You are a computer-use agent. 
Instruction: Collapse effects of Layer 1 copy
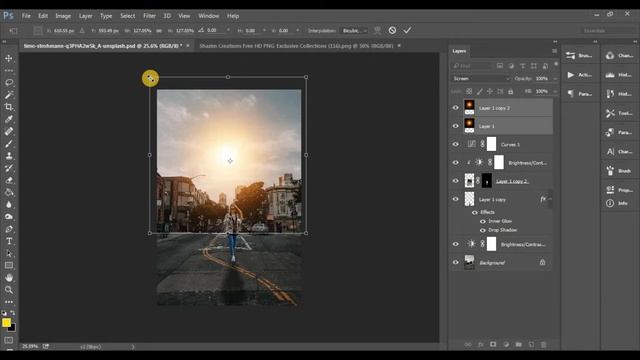tap(550, 199)
